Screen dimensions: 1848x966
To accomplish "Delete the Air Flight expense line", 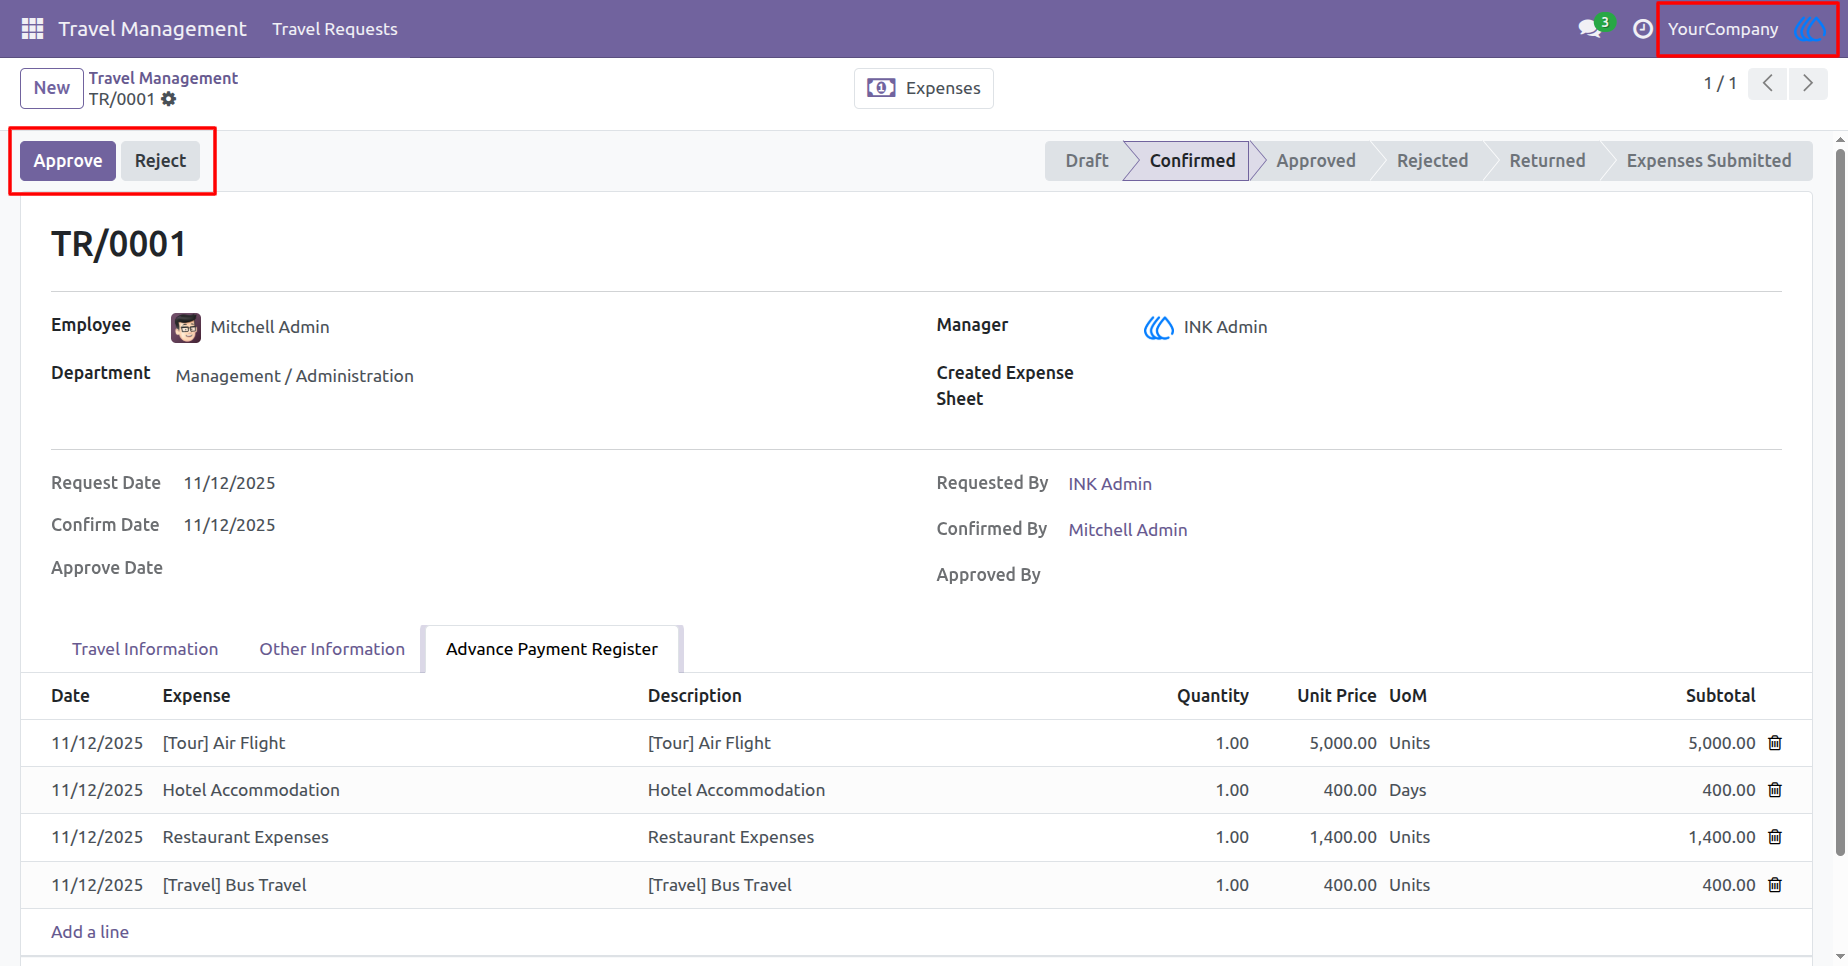I will coord(1775,743).
